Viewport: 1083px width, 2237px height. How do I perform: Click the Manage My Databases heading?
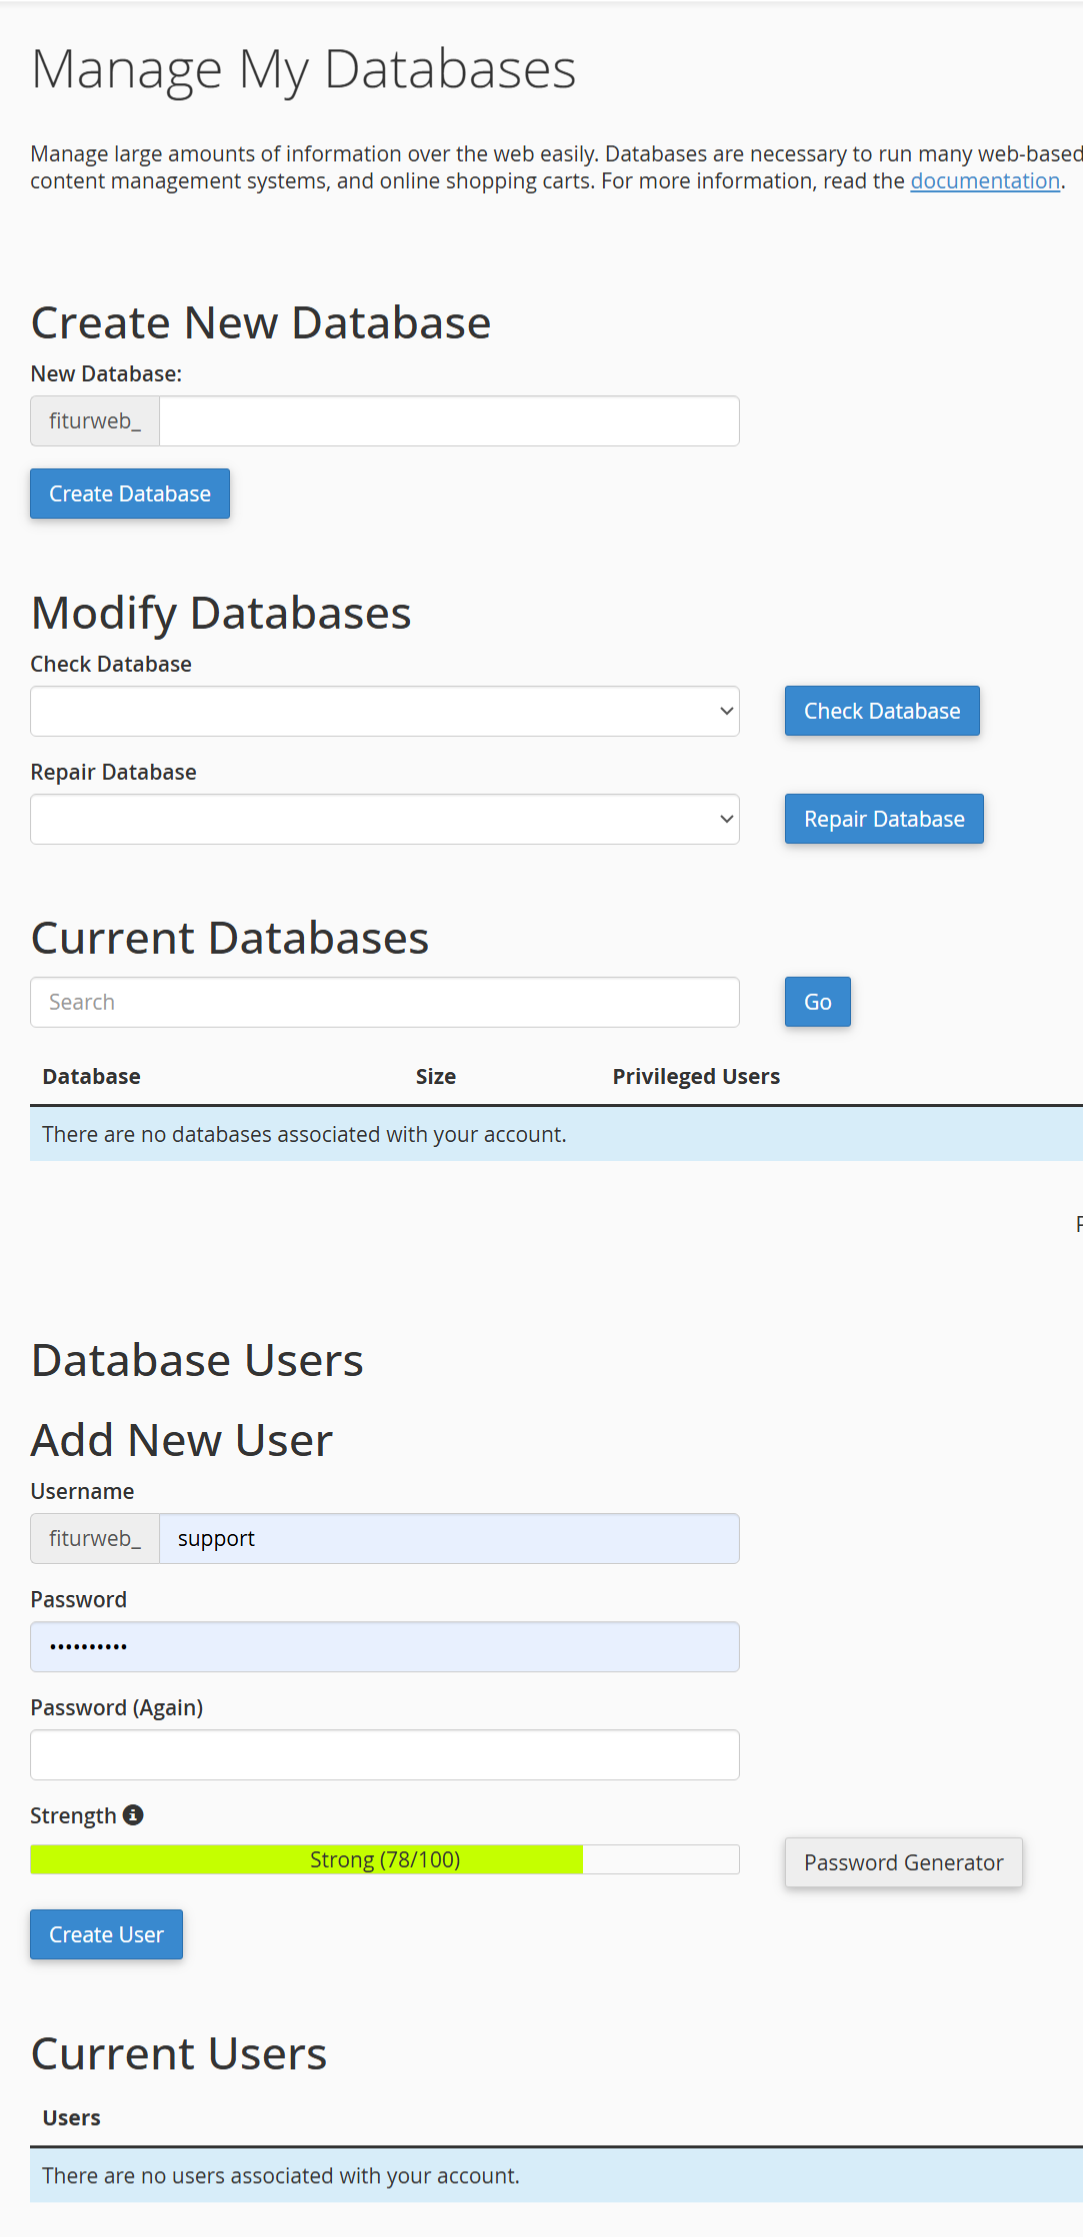[x=304, y=70]
